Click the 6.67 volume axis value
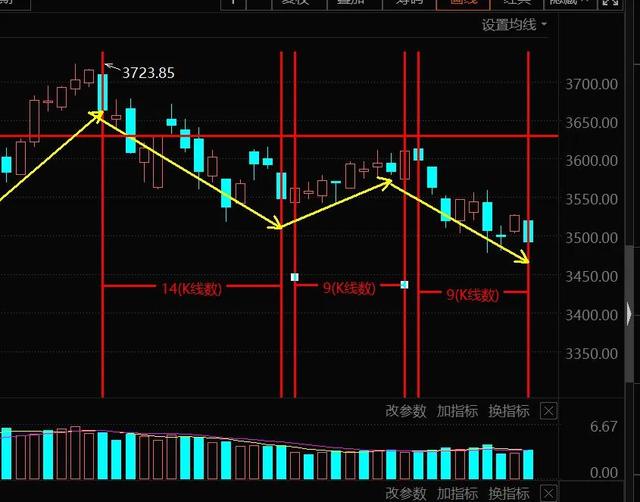The image size is (640, 502). [x=604, y=427]
